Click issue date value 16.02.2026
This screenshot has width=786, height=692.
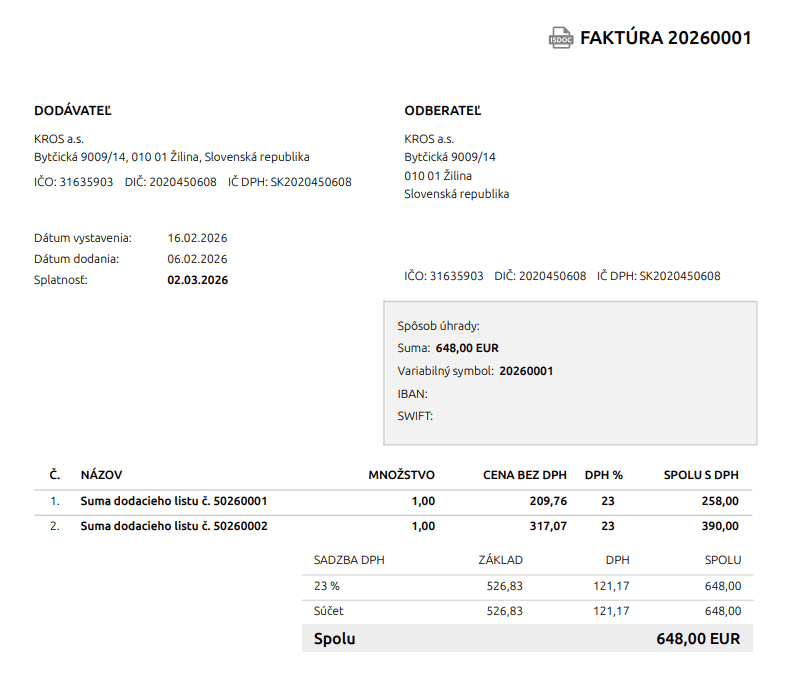pyautogui.click(x=197, y=238)
